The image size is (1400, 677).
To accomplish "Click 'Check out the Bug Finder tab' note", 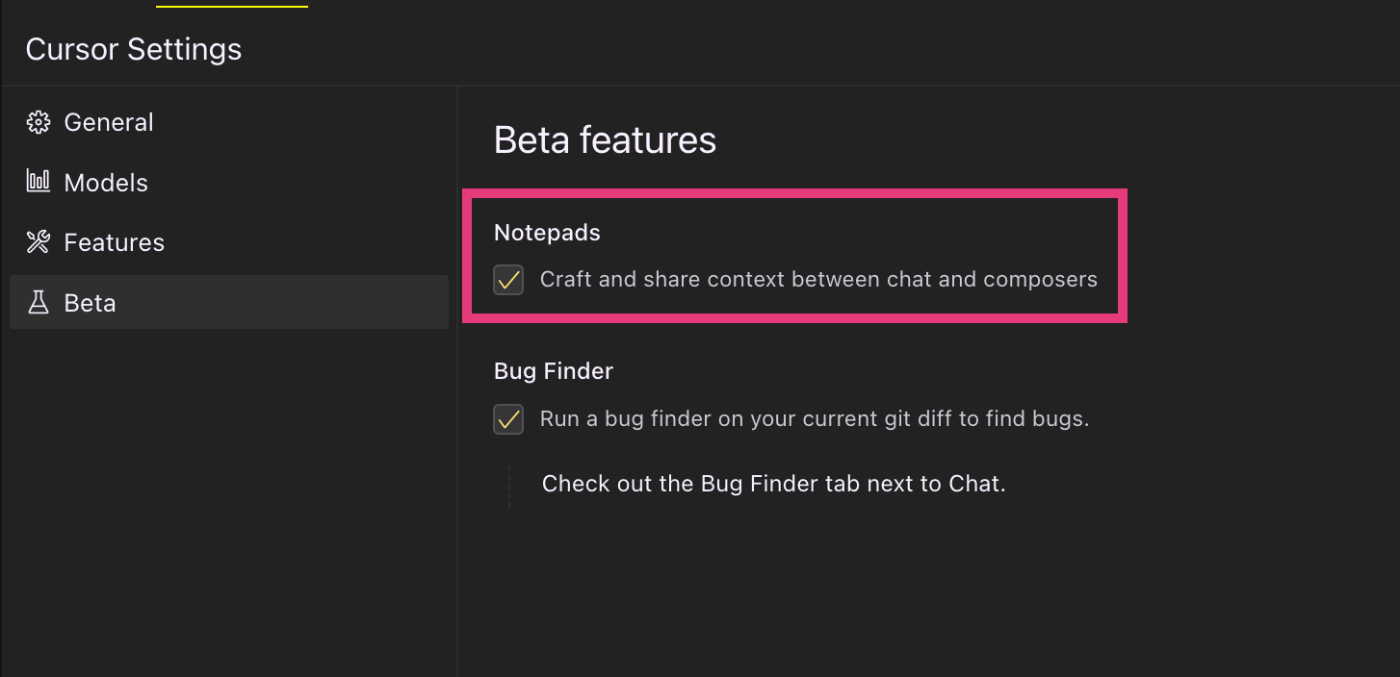I will tap(773, 484).
